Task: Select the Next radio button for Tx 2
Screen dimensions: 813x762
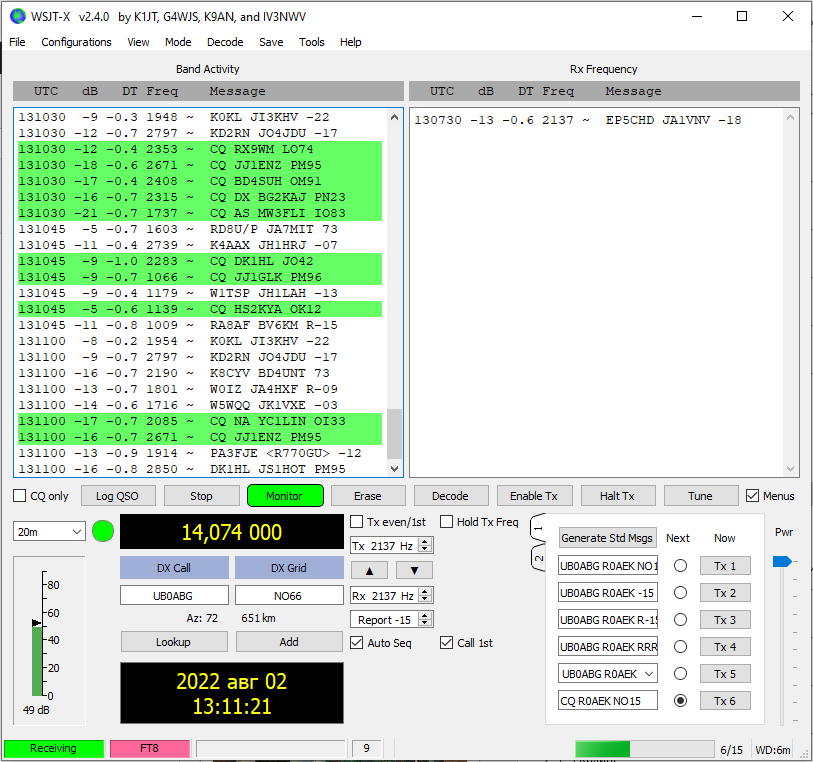Action: click(678, 592)
